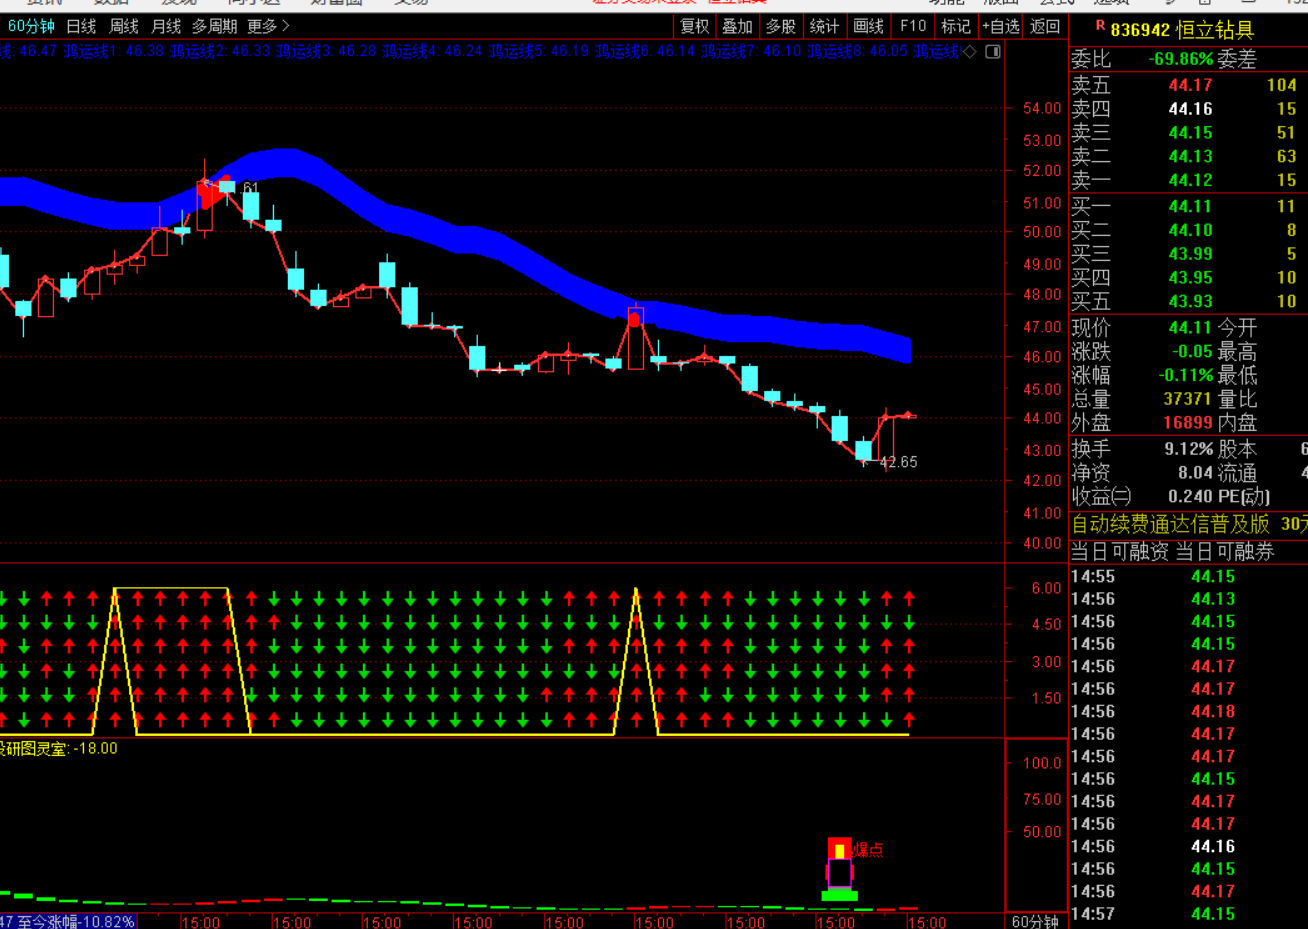1308x929 pixels.
Task: Open the 统计 statistics button
Action: [x=824, y=26]
